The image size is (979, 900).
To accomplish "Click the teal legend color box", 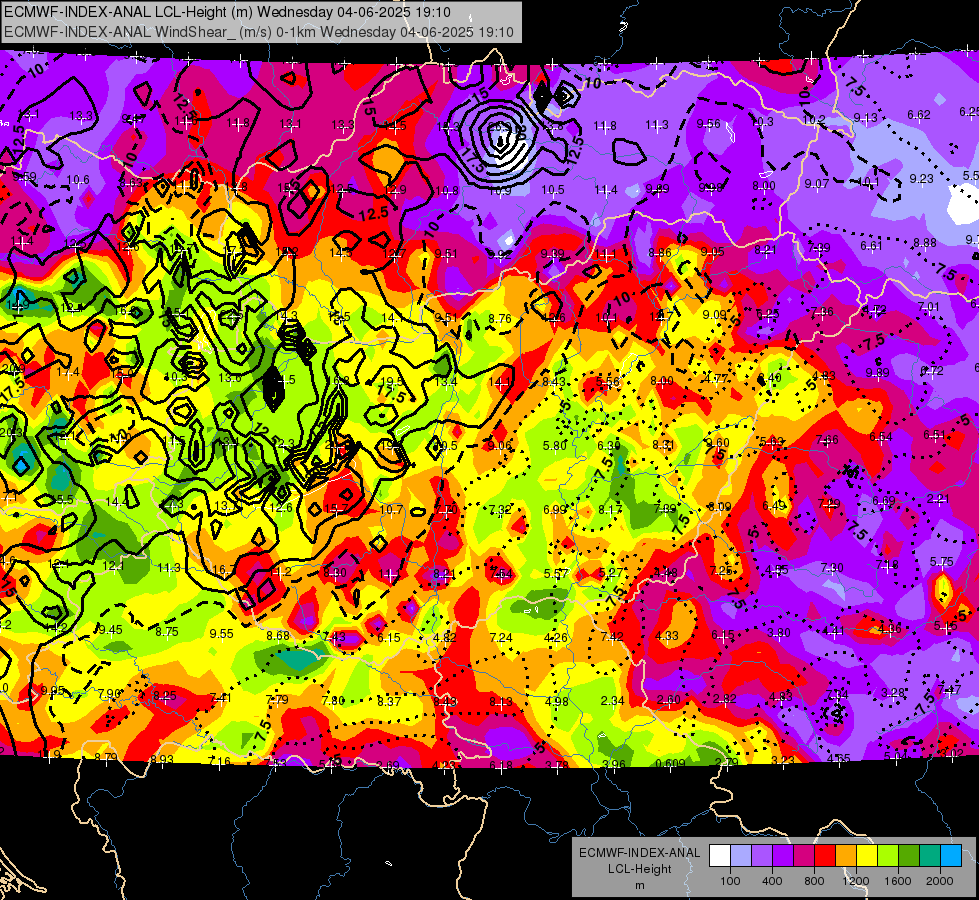I will [x=930, y=856].
